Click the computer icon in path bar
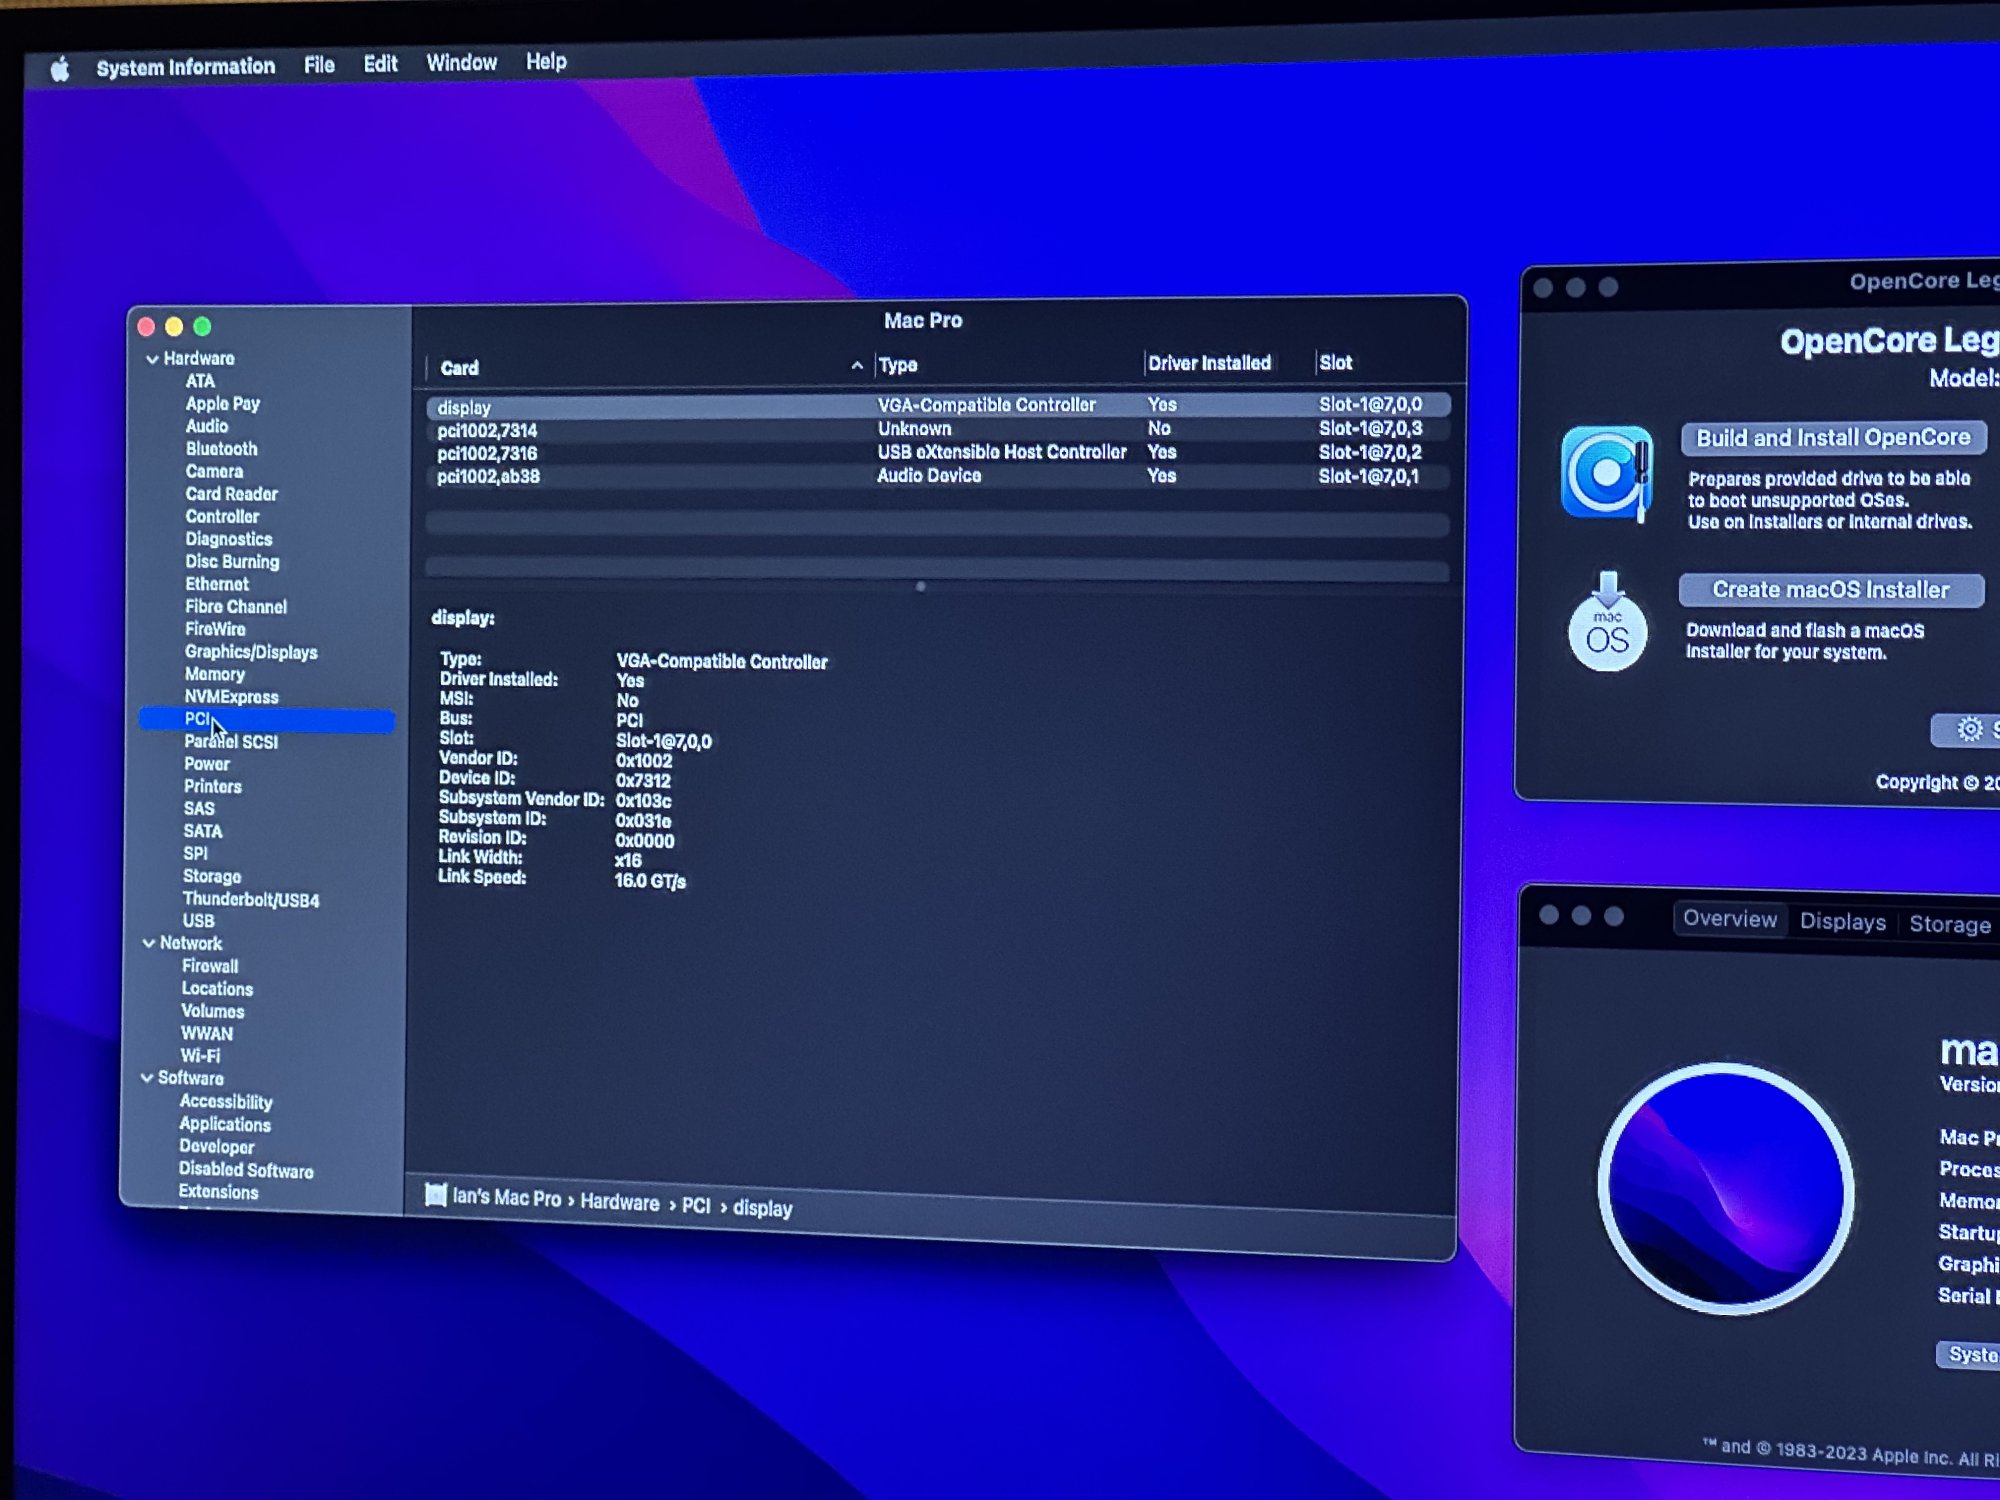This screenshot has height=1500, width=2000. tap(435, 1195)
